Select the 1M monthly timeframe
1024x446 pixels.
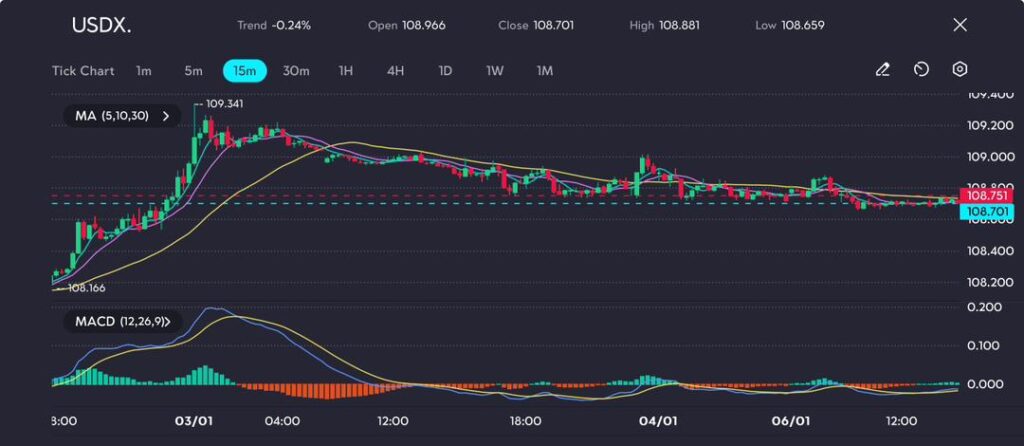[x=545, y=71]
